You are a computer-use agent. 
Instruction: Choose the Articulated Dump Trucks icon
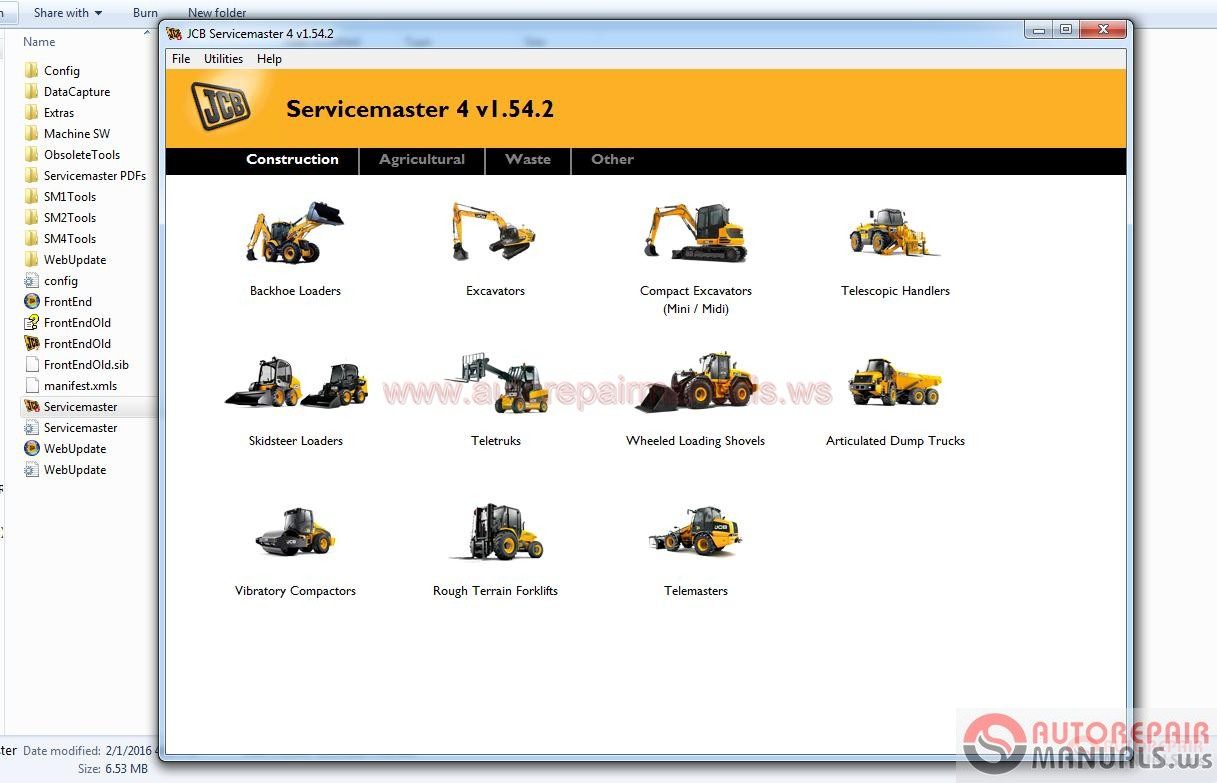pos(896,382)
